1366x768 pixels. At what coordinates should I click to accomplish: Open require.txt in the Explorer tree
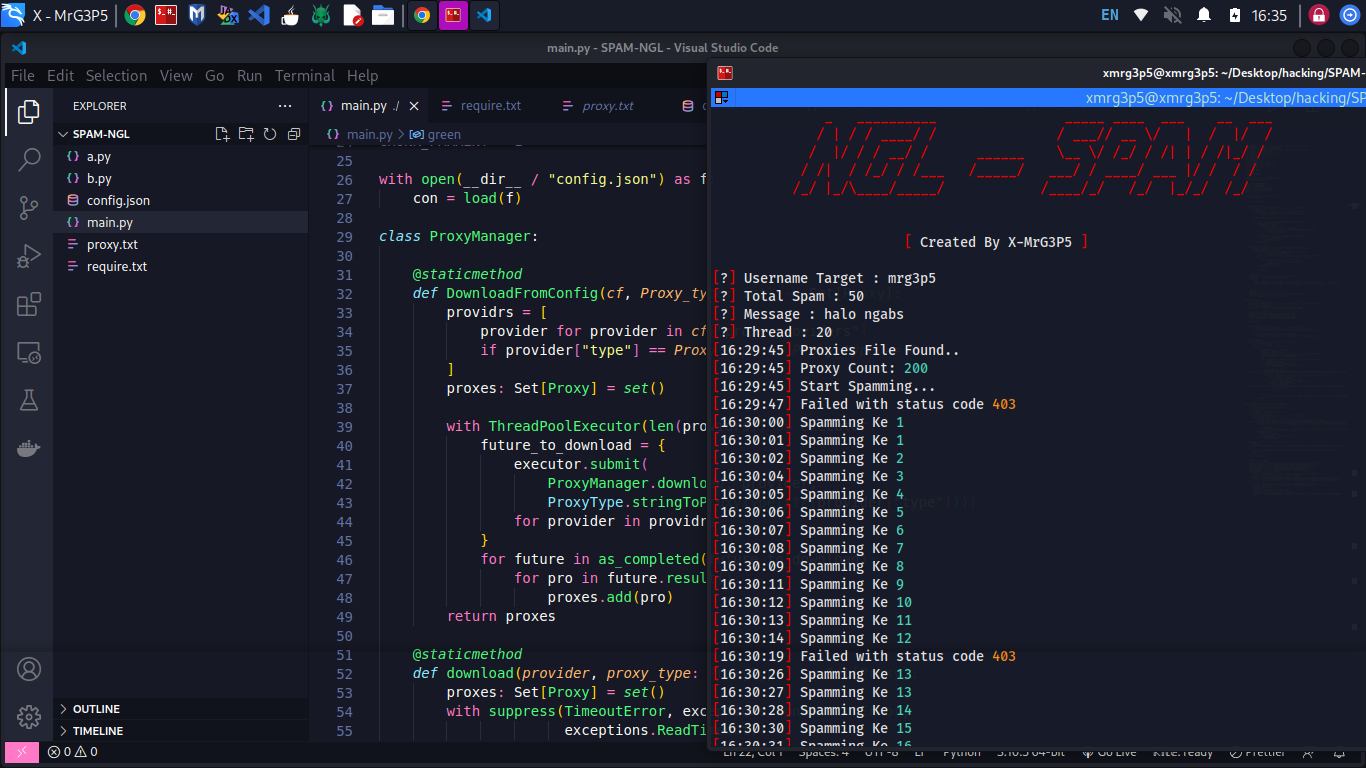[x=180, y=266]
